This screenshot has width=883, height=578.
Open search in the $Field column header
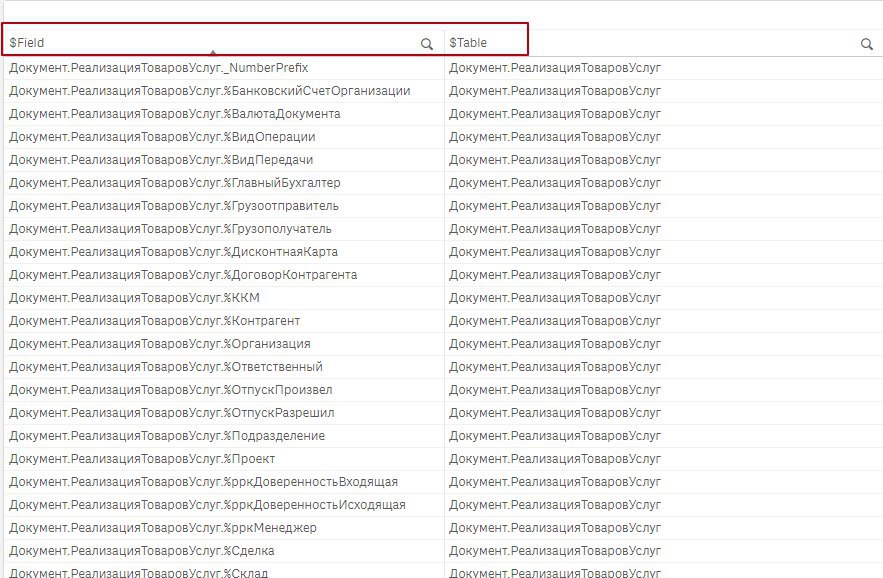tap(427, 44)
